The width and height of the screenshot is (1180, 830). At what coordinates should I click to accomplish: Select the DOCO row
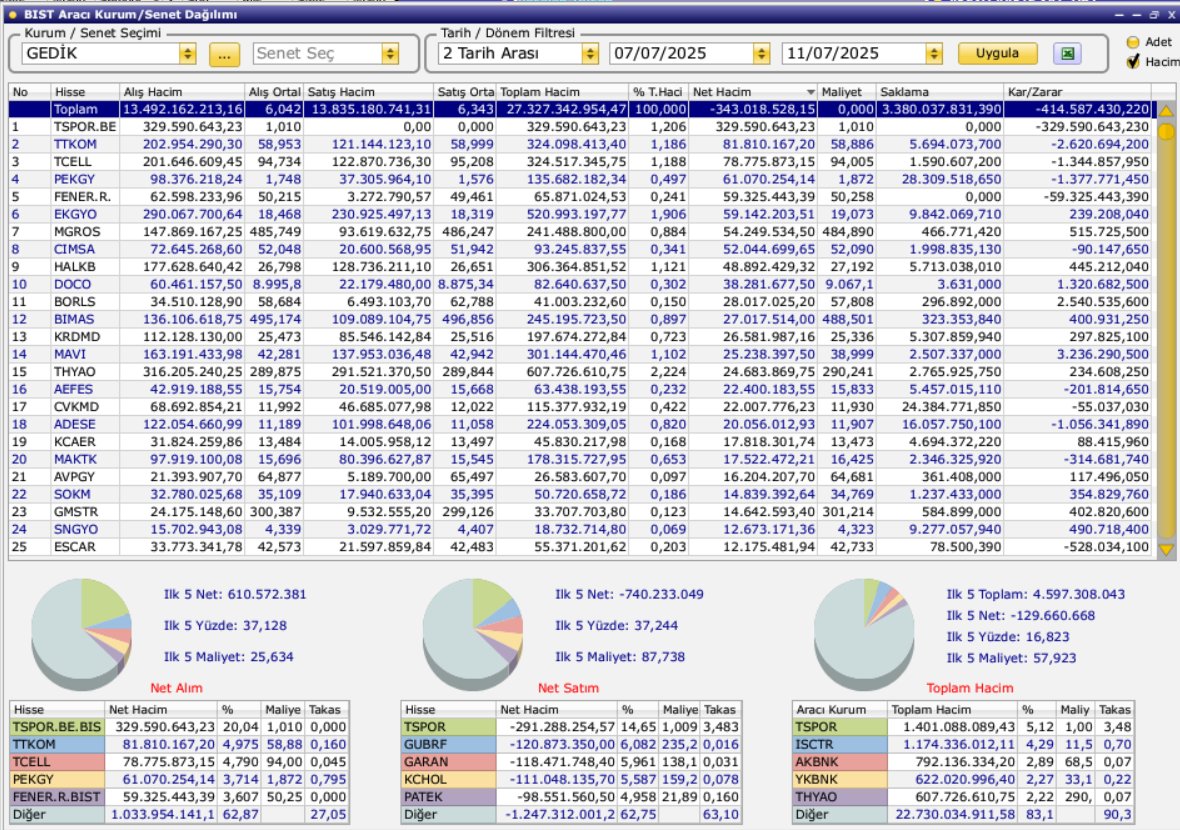[580, 284]
